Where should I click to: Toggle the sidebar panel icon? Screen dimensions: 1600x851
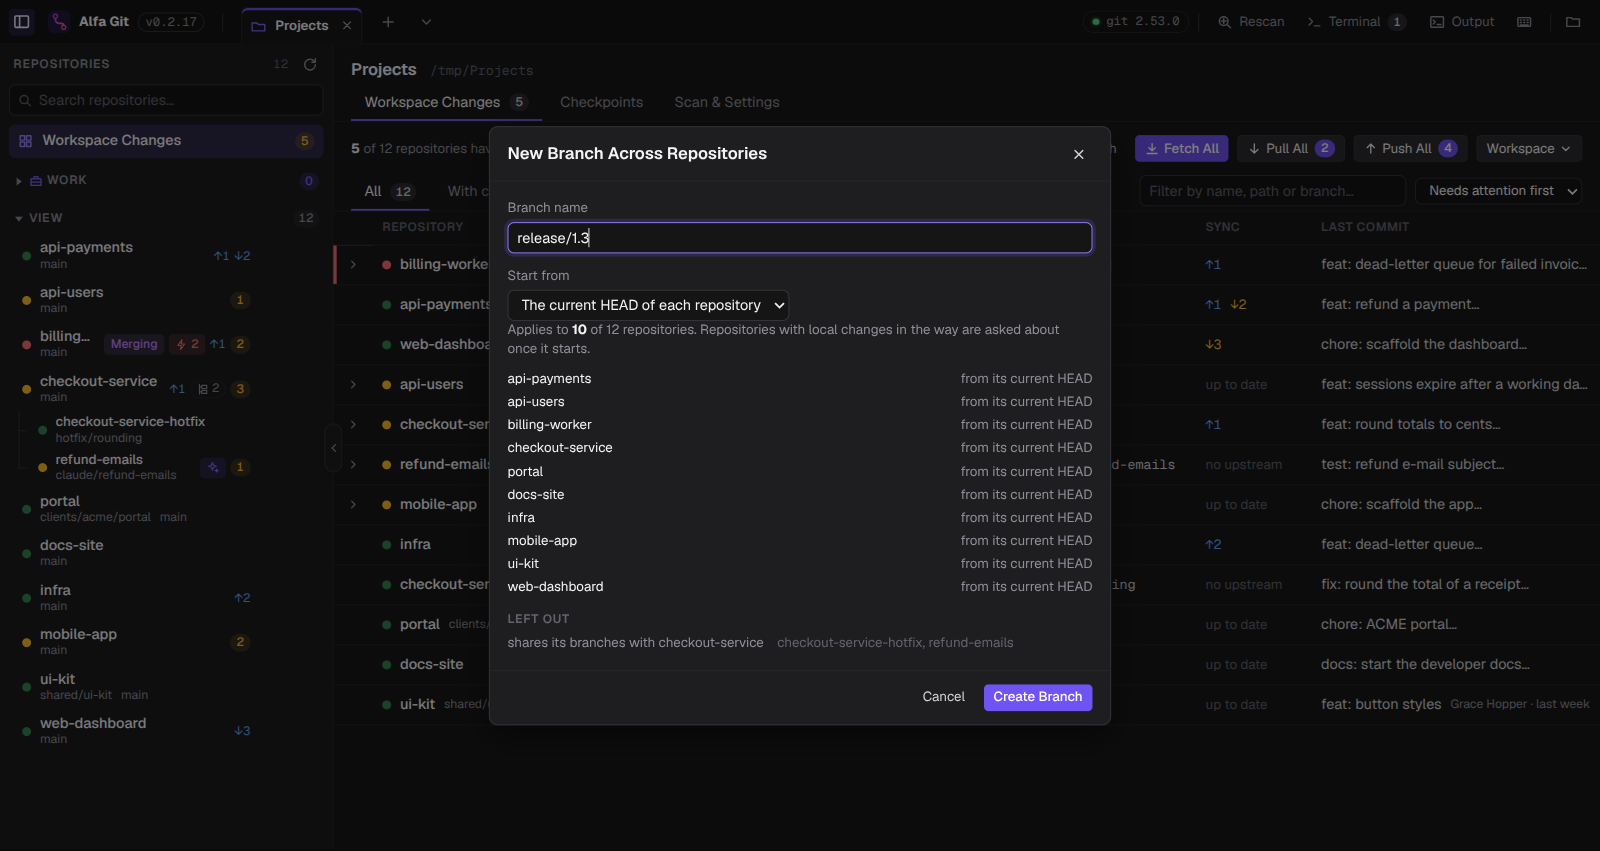tap(22, 21)
